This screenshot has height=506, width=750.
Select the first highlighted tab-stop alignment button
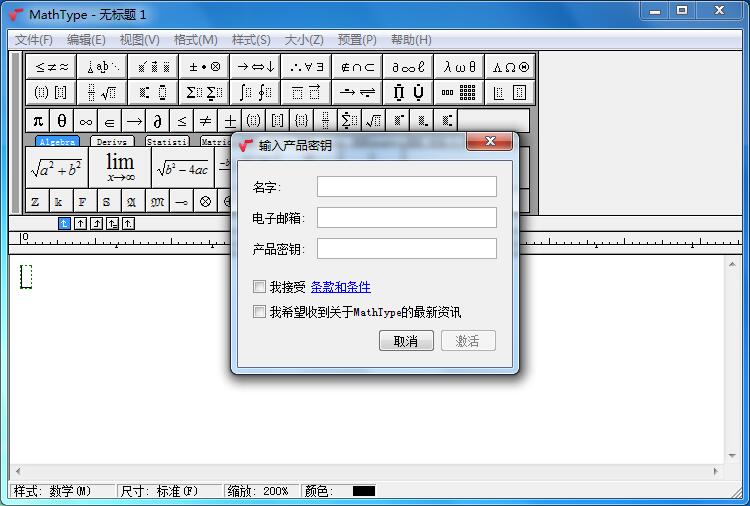click(64, 223)
